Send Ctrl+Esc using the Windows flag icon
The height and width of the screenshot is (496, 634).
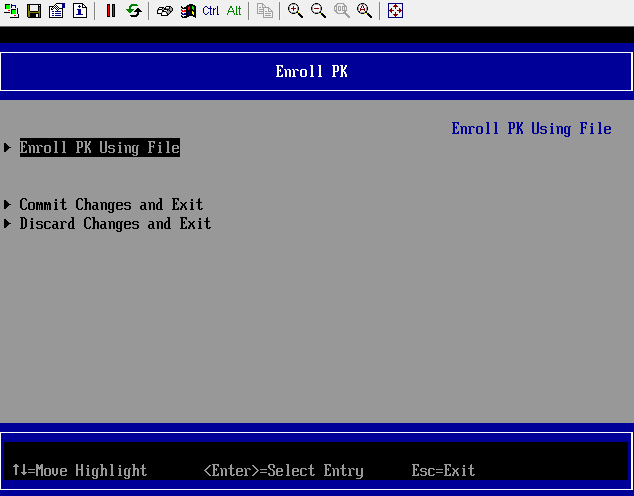187,11
